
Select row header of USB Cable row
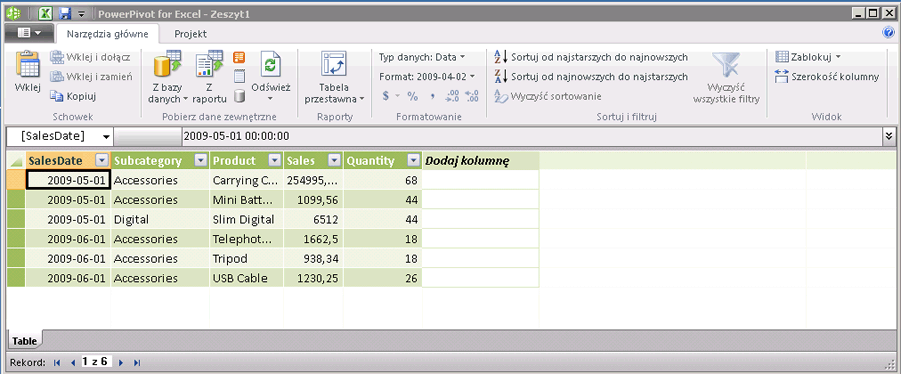tap(16, 279)
